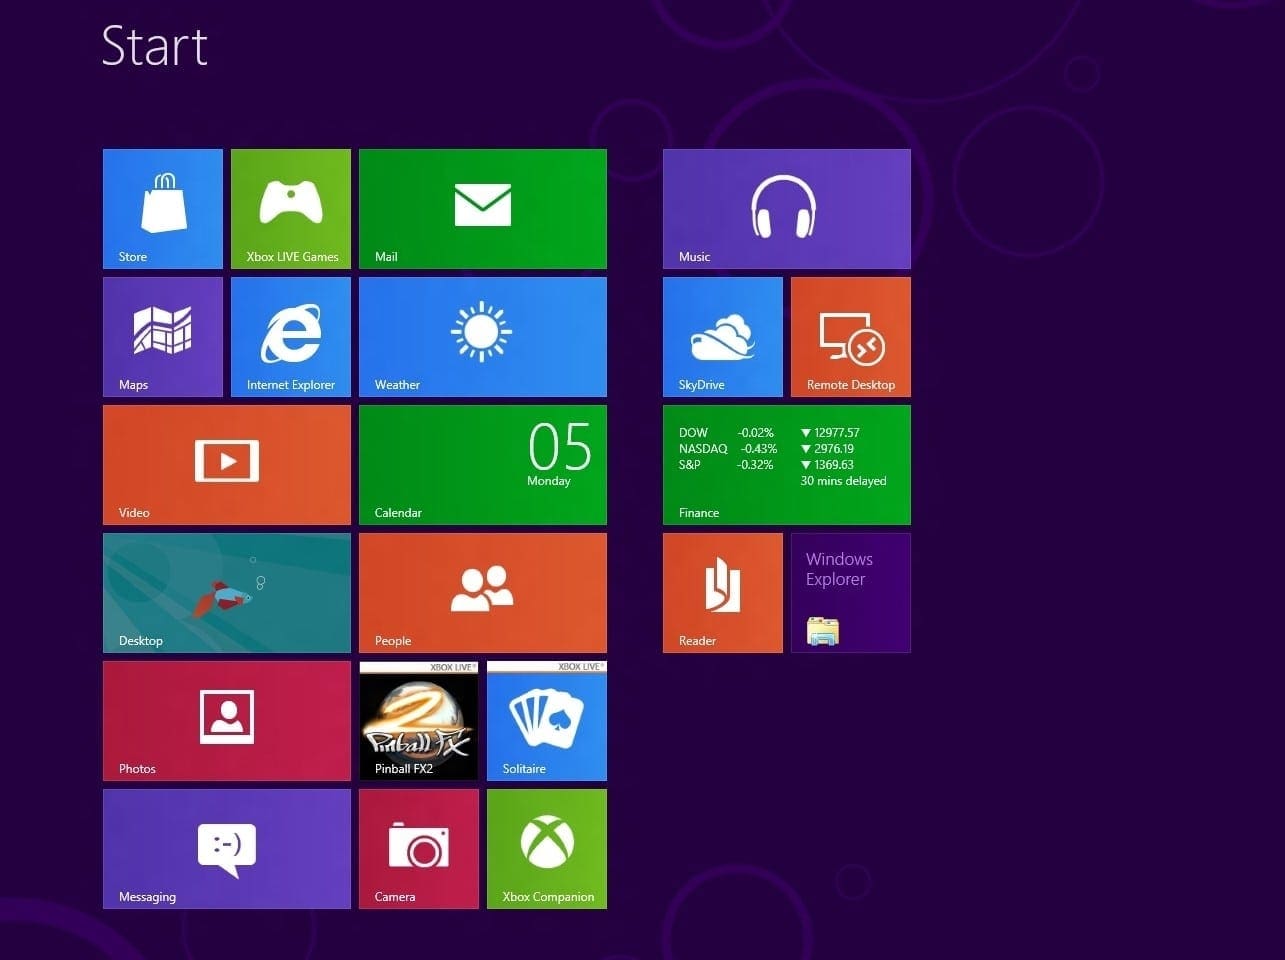Switch to Desktop via fish thumbnail tile
This screenshot has width=1285, height=960.
[x=226, y=592]
